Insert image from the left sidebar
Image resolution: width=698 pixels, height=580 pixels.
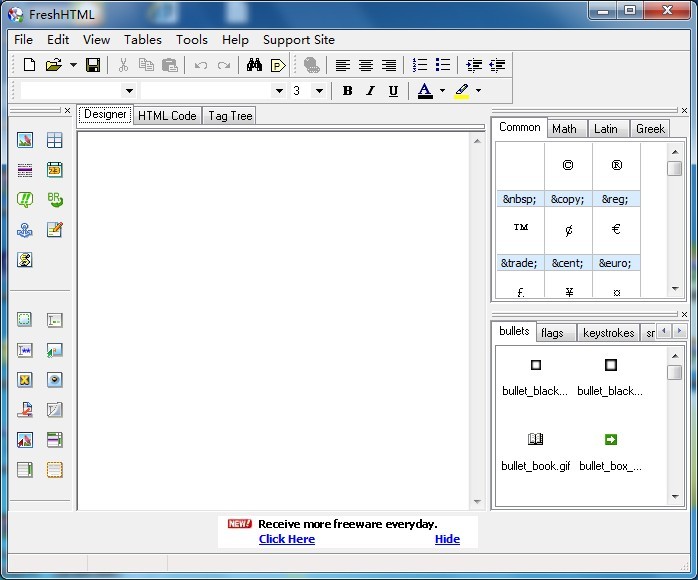(25, 141)
